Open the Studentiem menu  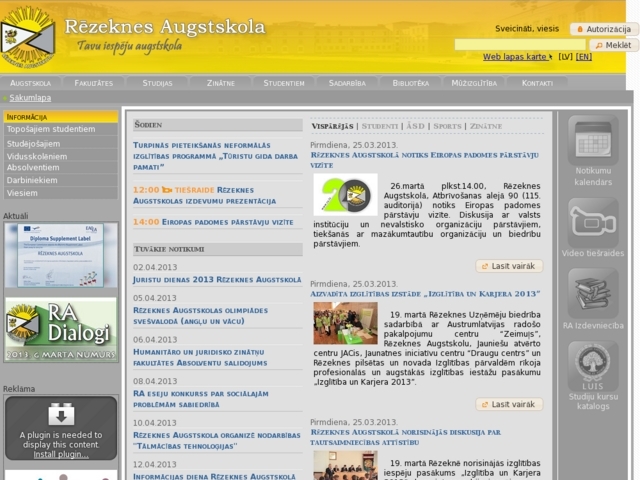284,83
